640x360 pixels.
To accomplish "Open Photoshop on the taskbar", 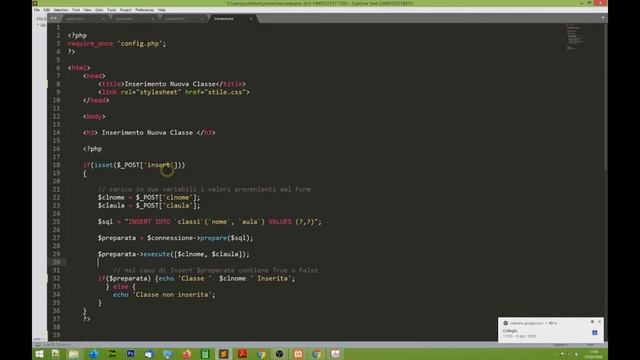I will 131,354.
